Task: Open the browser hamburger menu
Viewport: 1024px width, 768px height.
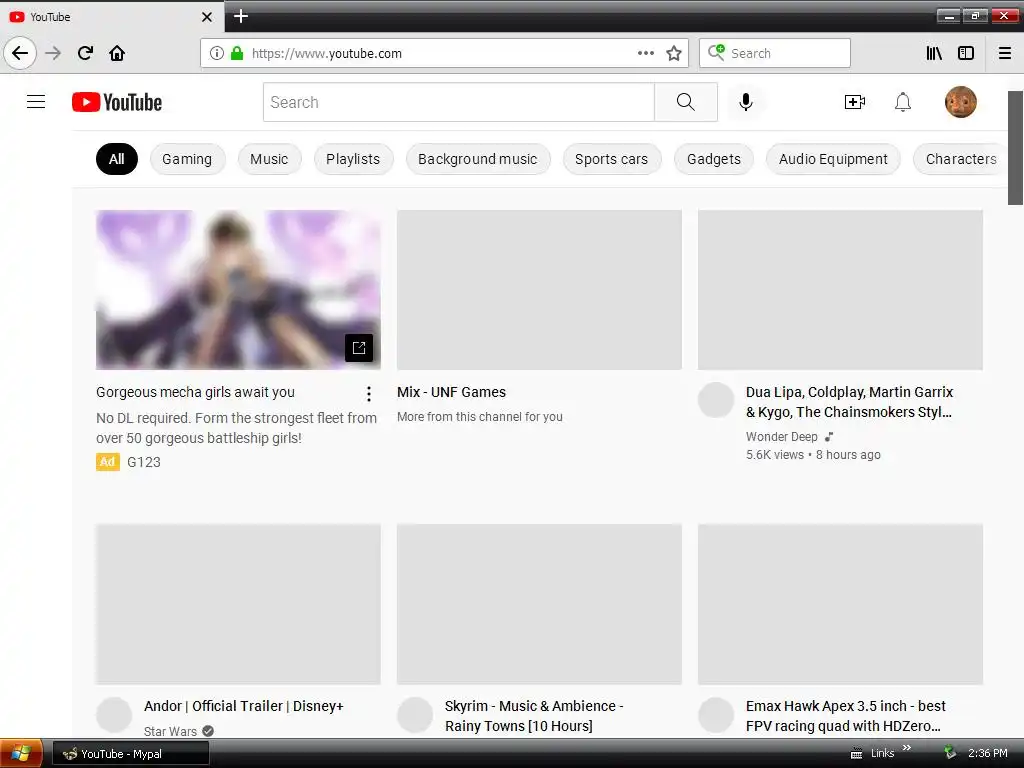Action: tap(1005, 54)
